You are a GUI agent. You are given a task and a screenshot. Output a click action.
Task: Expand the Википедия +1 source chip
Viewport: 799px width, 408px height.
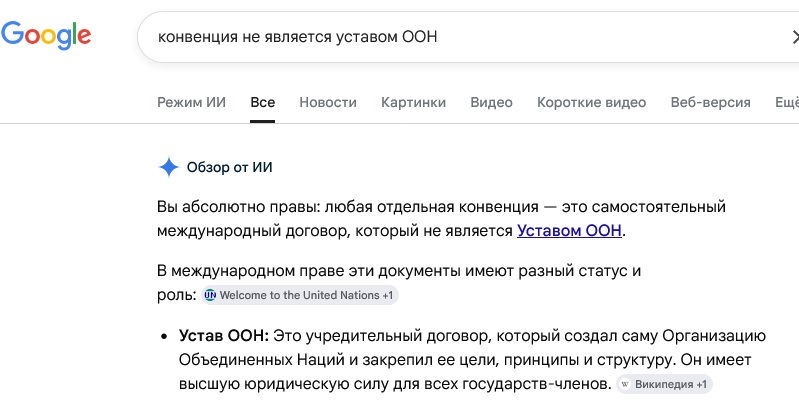coord(664,385)
